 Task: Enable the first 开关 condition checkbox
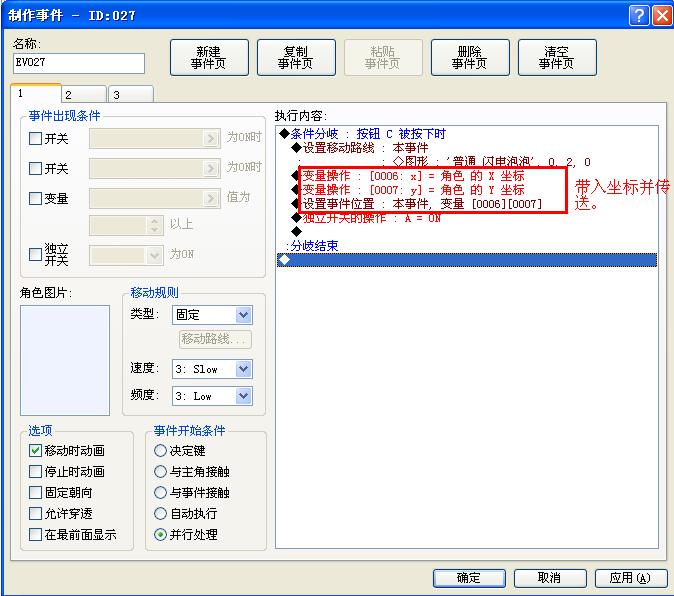(x=35, y=138)
